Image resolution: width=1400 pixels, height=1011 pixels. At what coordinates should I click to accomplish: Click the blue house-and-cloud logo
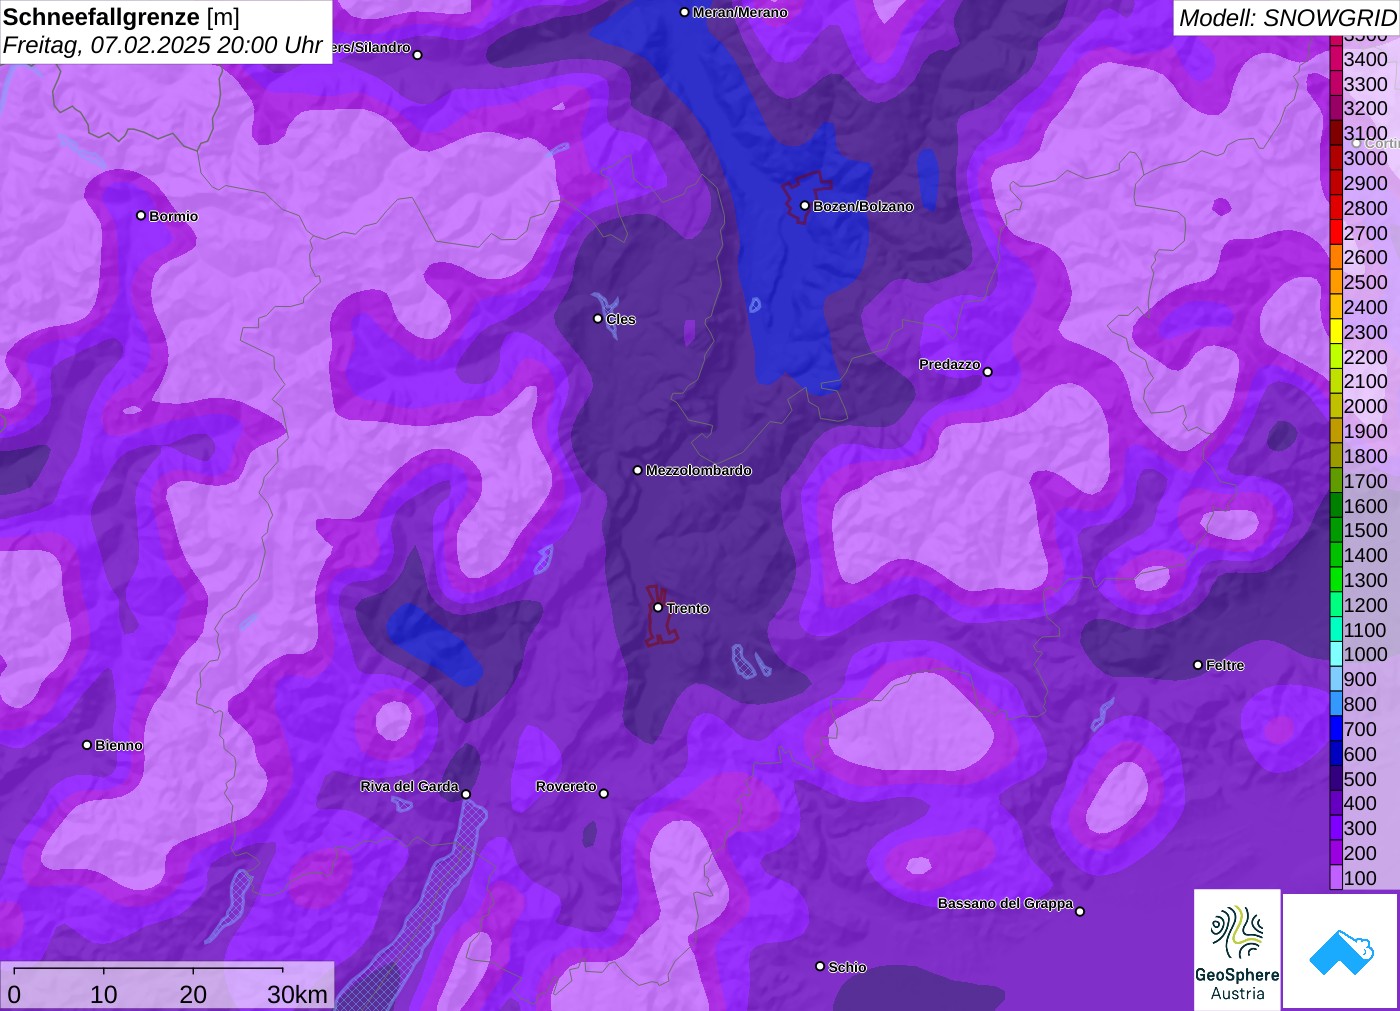coord(1341,951)
